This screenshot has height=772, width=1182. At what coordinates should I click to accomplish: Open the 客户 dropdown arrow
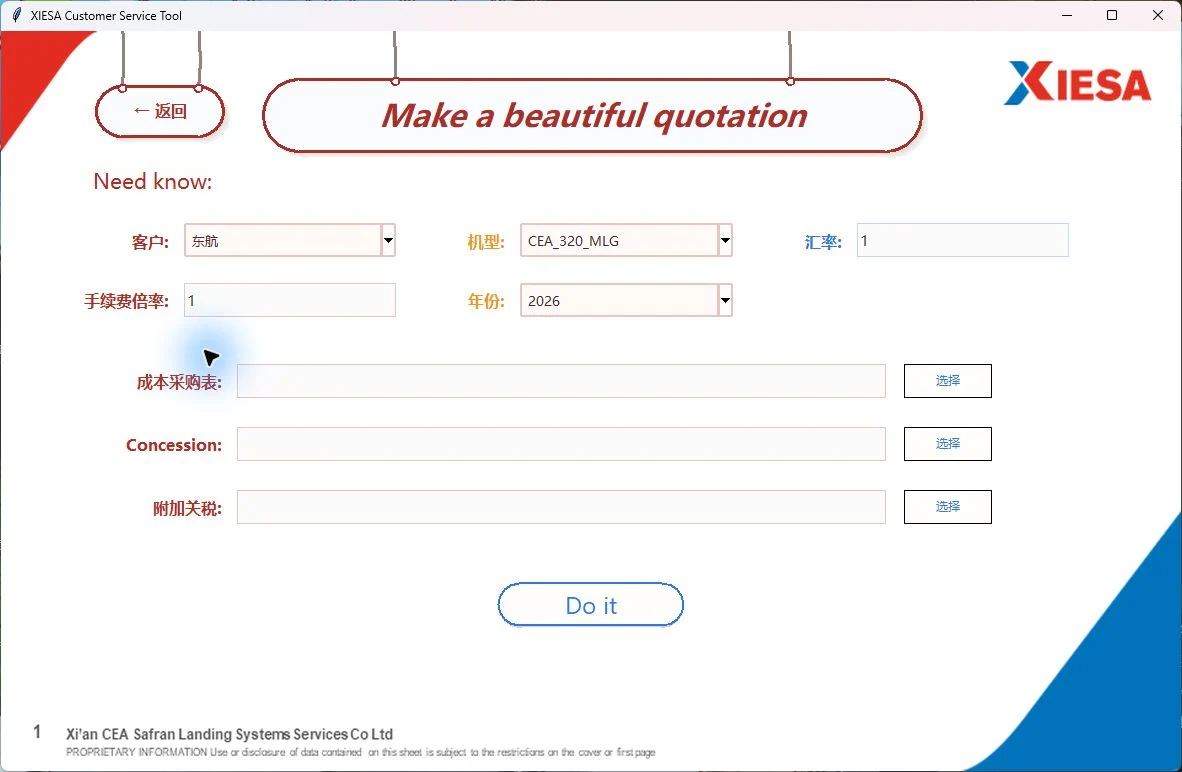pos(388,240)
